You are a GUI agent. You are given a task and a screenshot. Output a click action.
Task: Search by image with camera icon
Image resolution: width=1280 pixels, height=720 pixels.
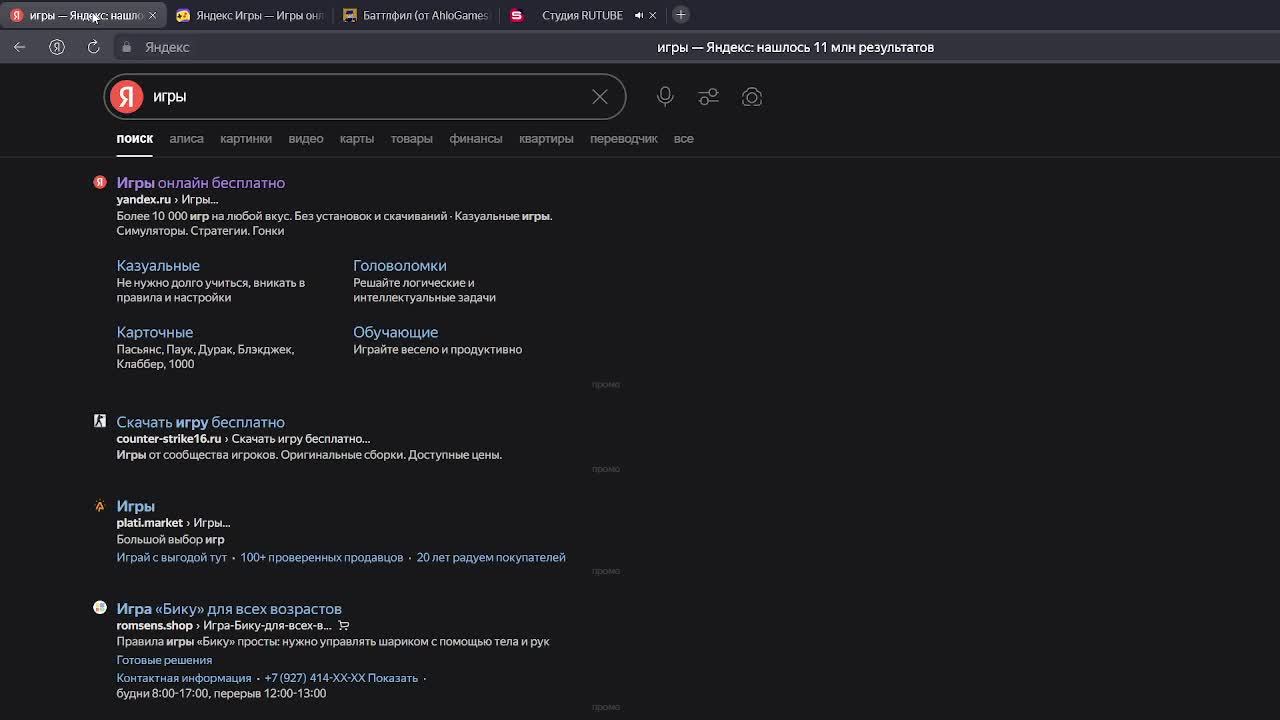752,97
